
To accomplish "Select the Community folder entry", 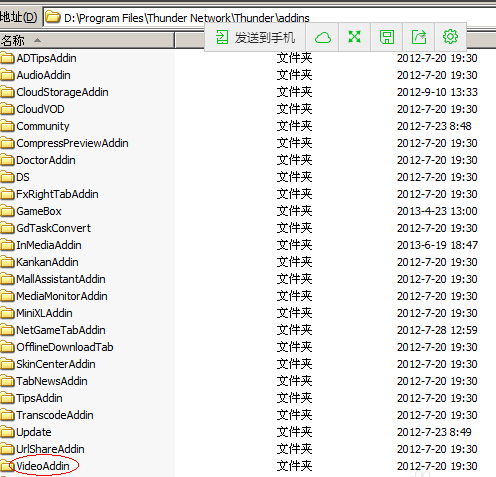I will [x=43, y=126].
